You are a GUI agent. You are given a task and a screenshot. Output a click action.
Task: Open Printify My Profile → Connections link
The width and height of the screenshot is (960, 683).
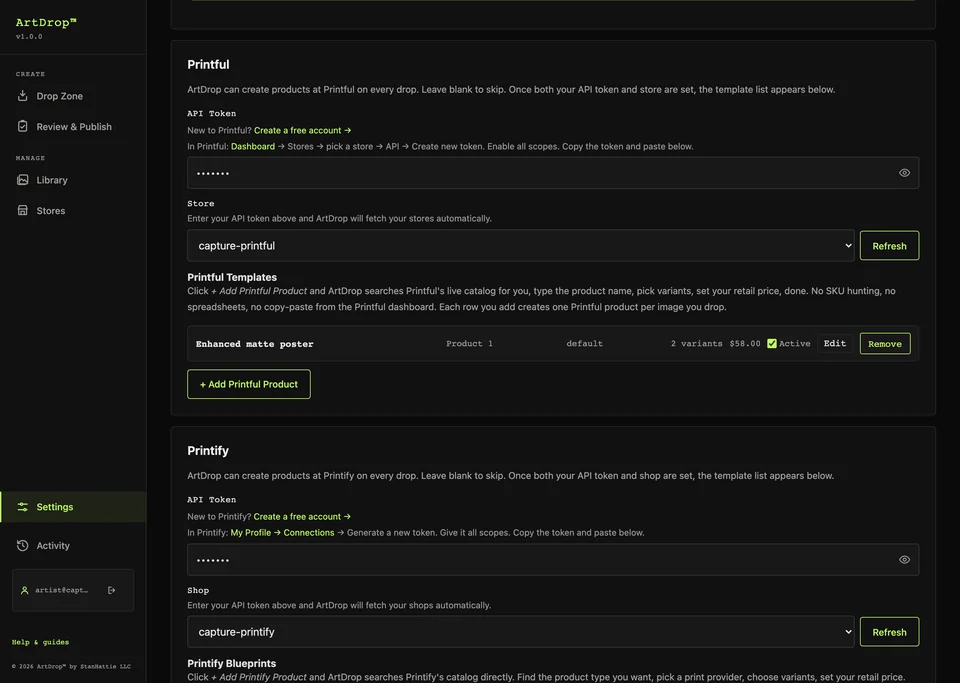coord(282,532)
